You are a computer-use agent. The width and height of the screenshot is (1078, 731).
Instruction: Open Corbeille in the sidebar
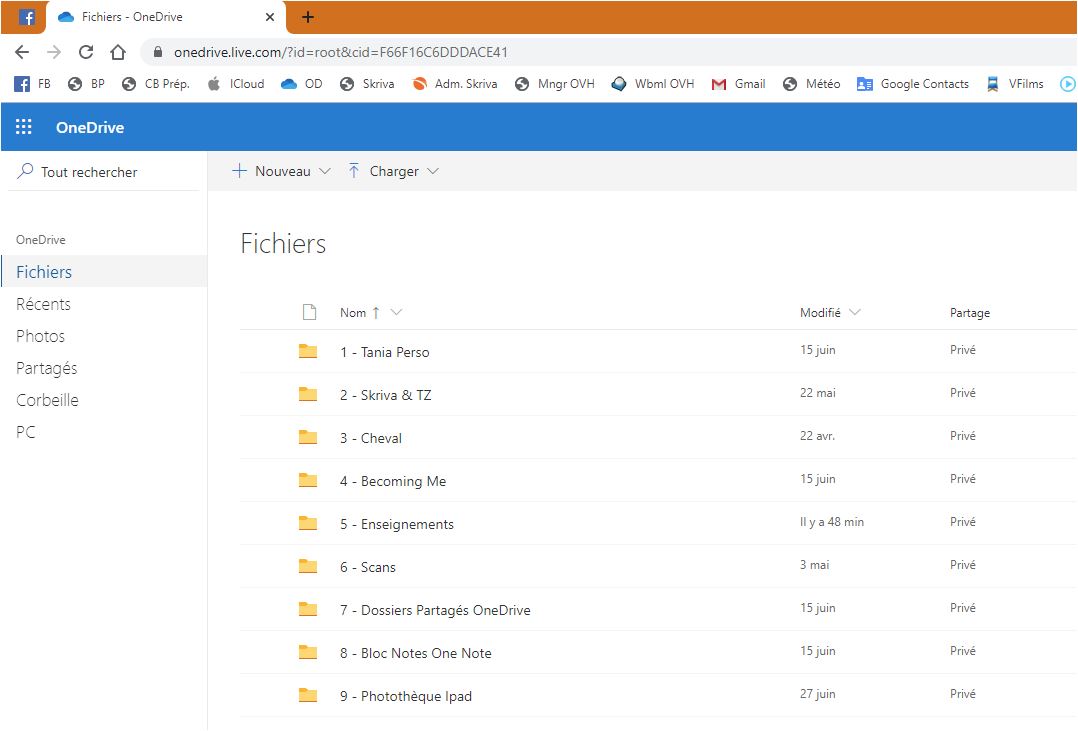[x=47, y=400]
